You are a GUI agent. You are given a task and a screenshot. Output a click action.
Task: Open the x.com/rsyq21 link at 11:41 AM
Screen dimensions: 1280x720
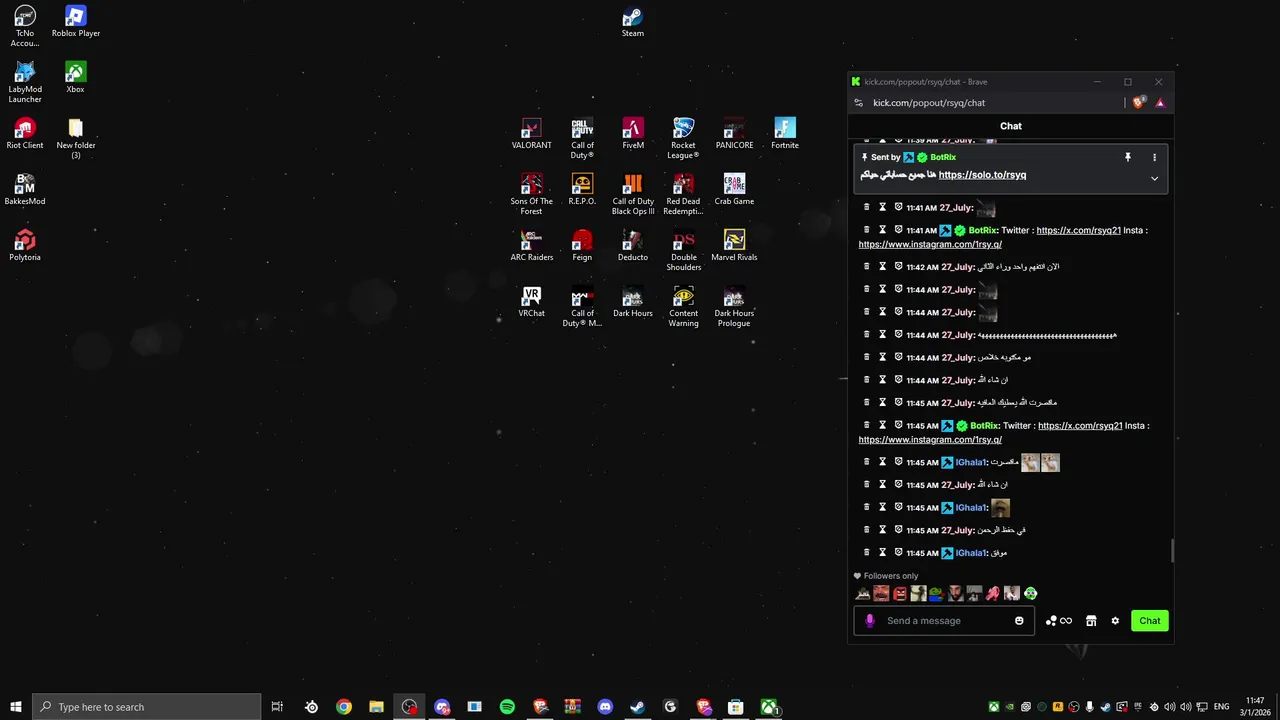(x=1078, y=230)
